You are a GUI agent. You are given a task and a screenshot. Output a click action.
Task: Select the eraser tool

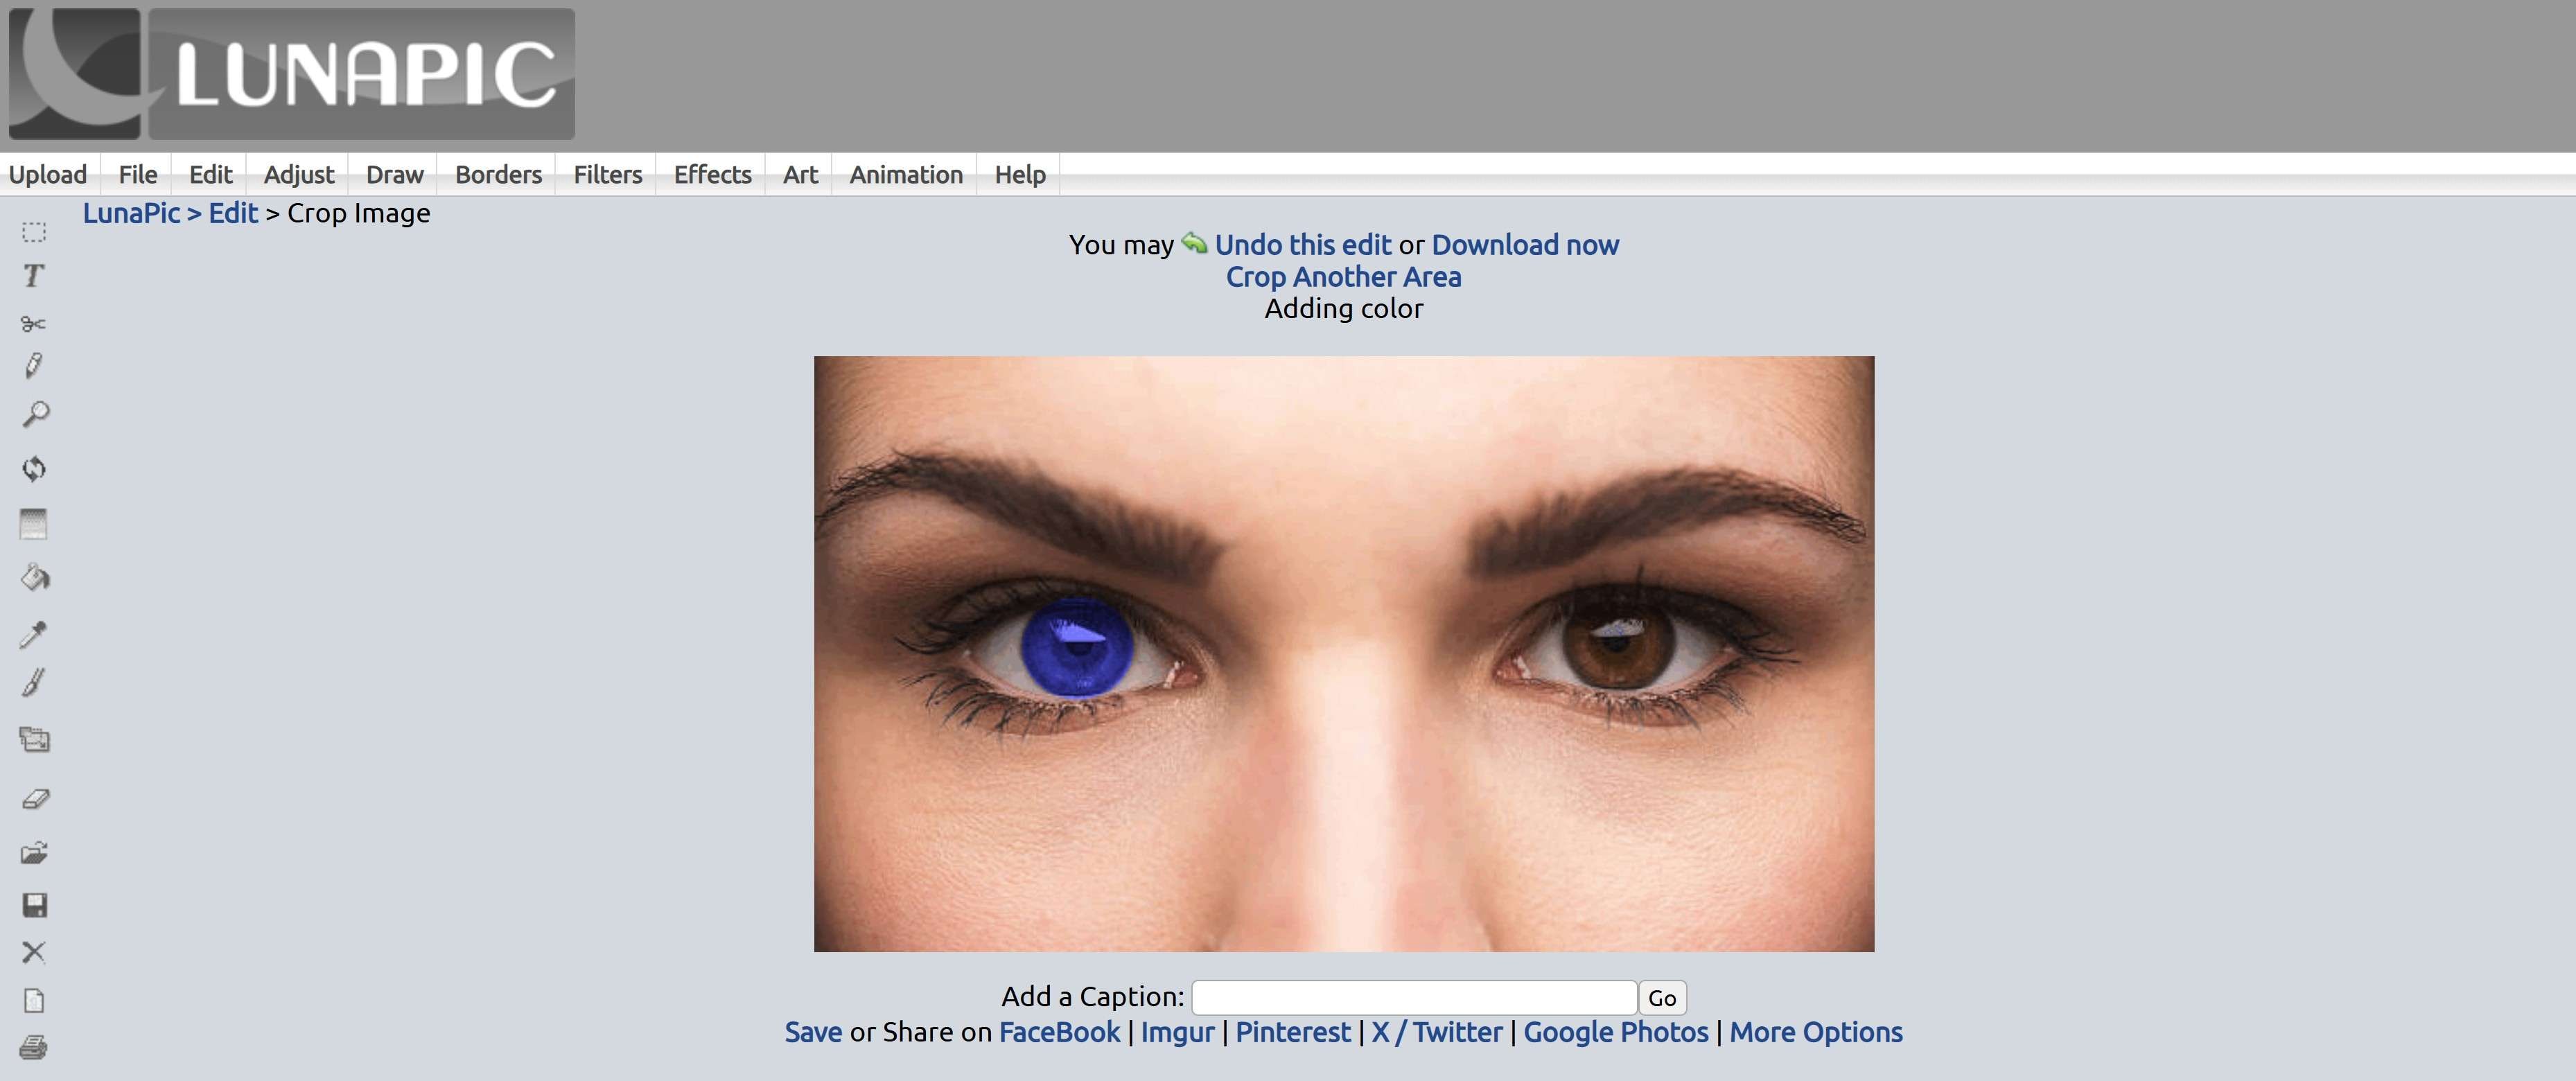click(x=35, y=799)
